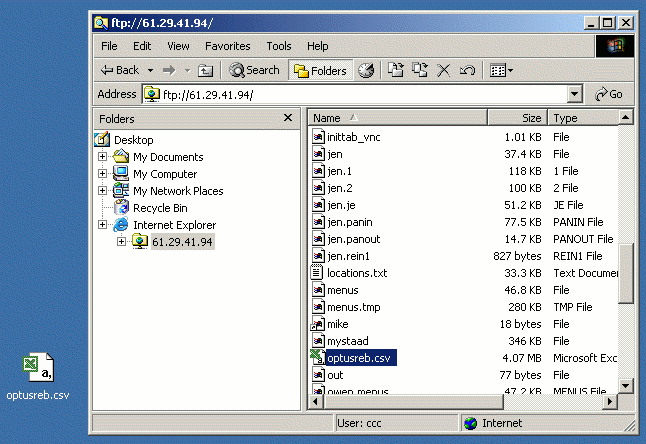
Task: Open the Favorites menu
Action: pyautogui.click(x=227, y=46)
